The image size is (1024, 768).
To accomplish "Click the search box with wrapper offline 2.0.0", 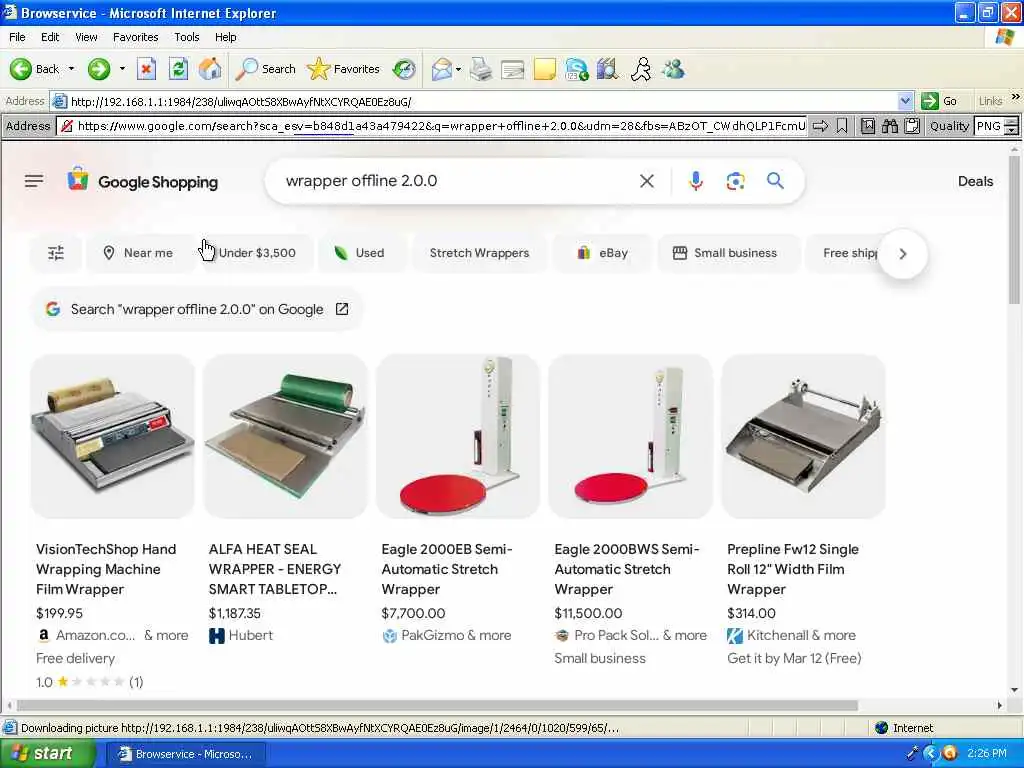I will 457,181.
